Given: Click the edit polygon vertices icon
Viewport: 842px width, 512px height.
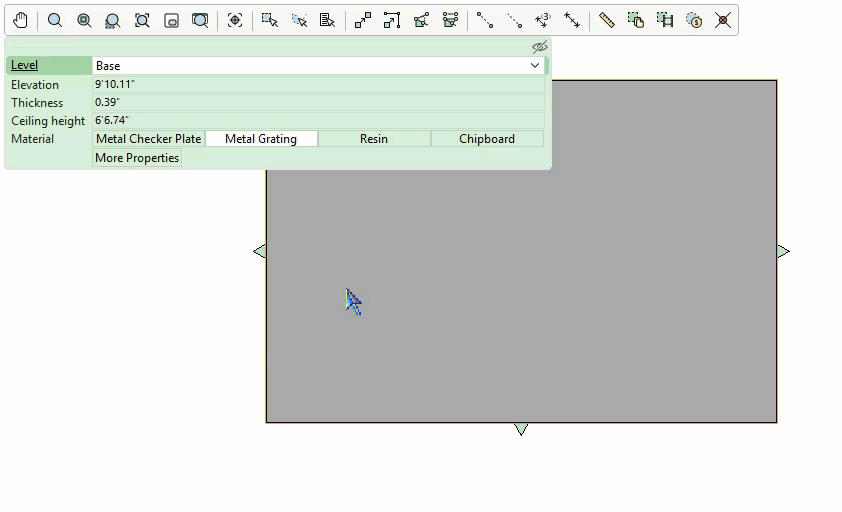Looking at the screenshot, I should [x=421, y=20].
